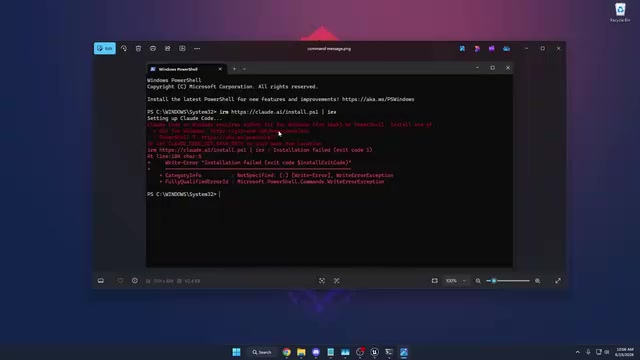Click the scan text icon in bottom bar
Image resolution: width=640 pixels, height=360 pixels.
322,281
